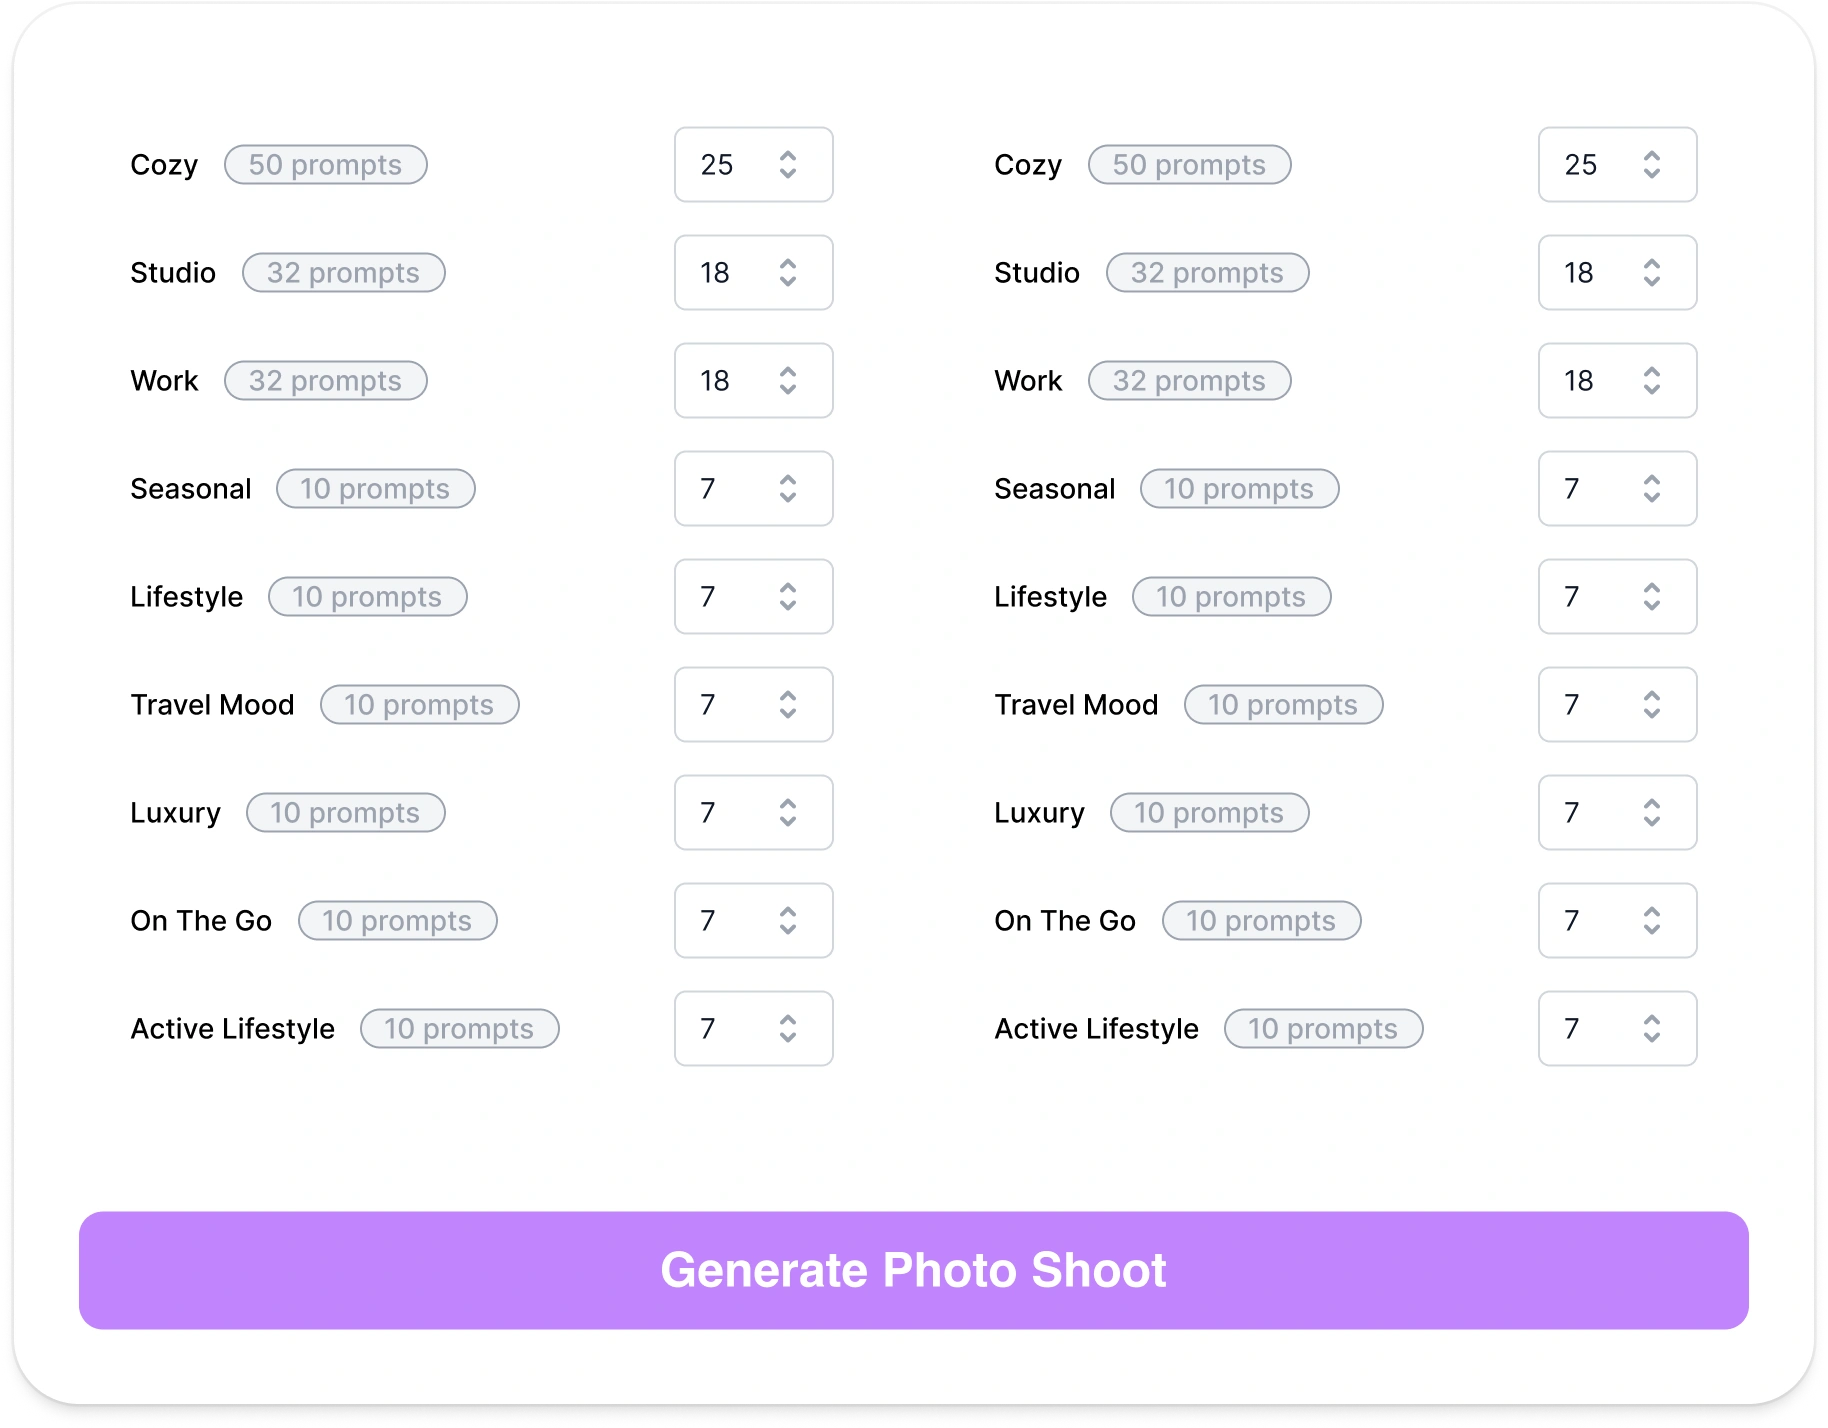
Task: Click the 10 prompts badge beside Luxury
Action: pyautogui.click(x=345, y=812)
